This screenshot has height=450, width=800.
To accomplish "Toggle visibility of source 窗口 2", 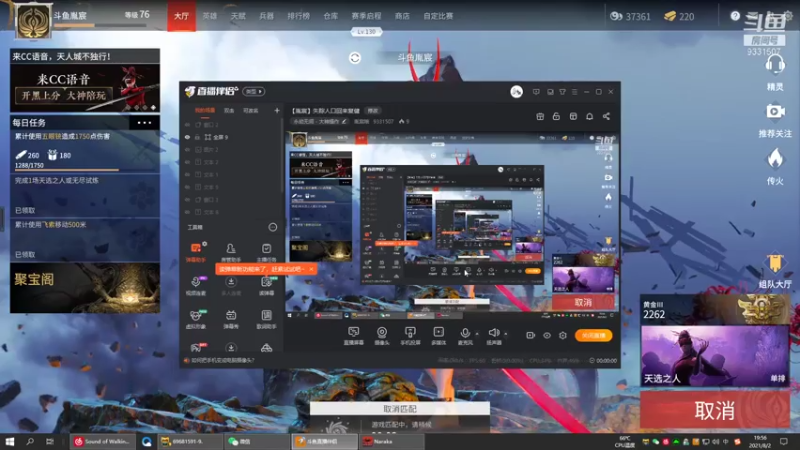I will [x=187, y=125].
